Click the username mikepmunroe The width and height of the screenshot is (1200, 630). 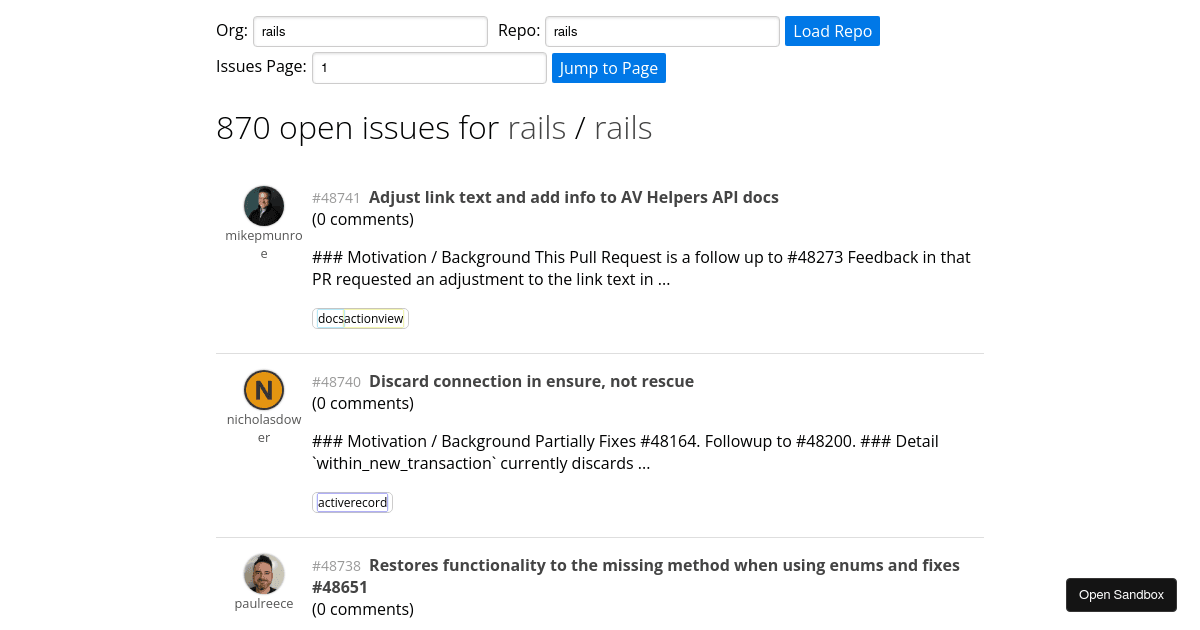[264, 244]
